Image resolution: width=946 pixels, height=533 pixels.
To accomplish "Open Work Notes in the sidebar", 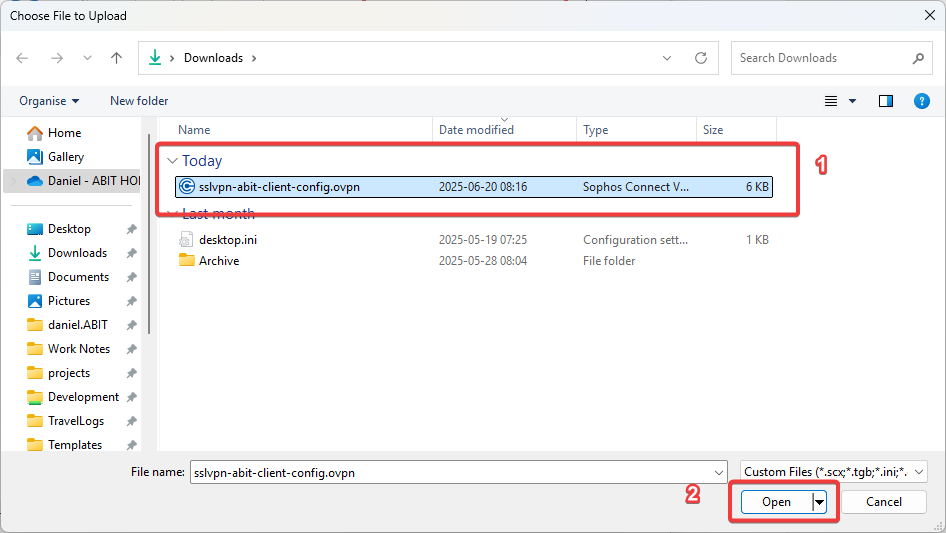I will click(x=78, y=348).
